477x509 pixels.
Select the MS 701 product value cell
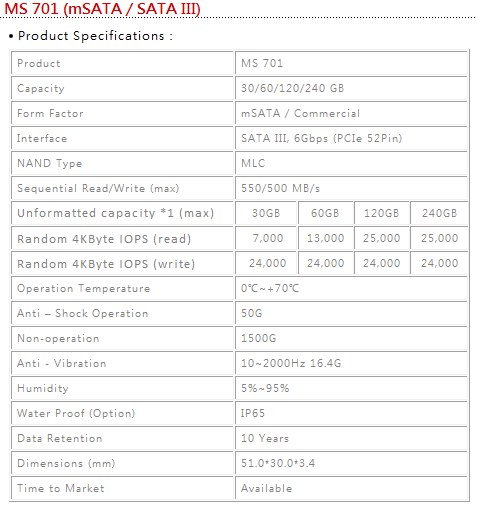pos(351,63)
